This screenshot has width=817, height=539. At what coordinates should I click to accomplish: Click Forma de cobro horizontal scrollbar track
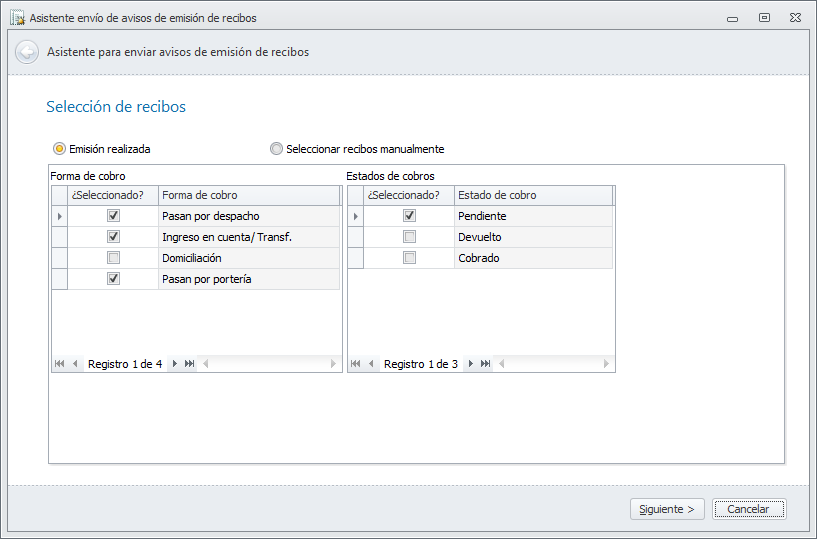(x=270, y=364)
